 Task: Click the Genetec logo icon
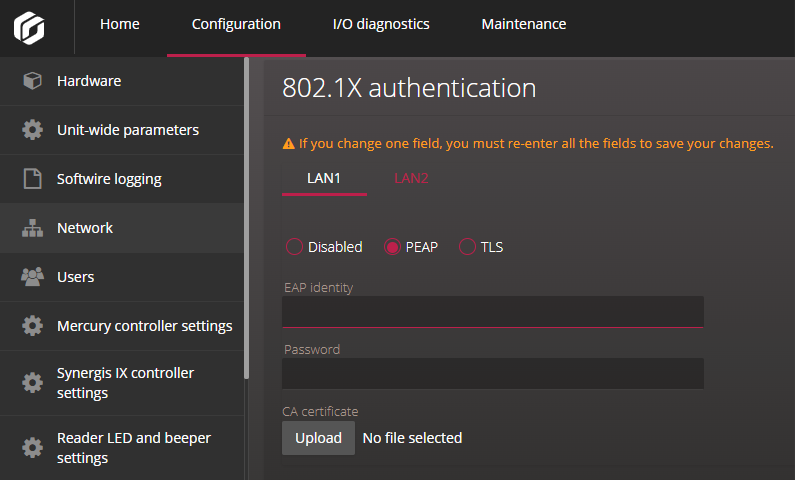tap(29, 27)
